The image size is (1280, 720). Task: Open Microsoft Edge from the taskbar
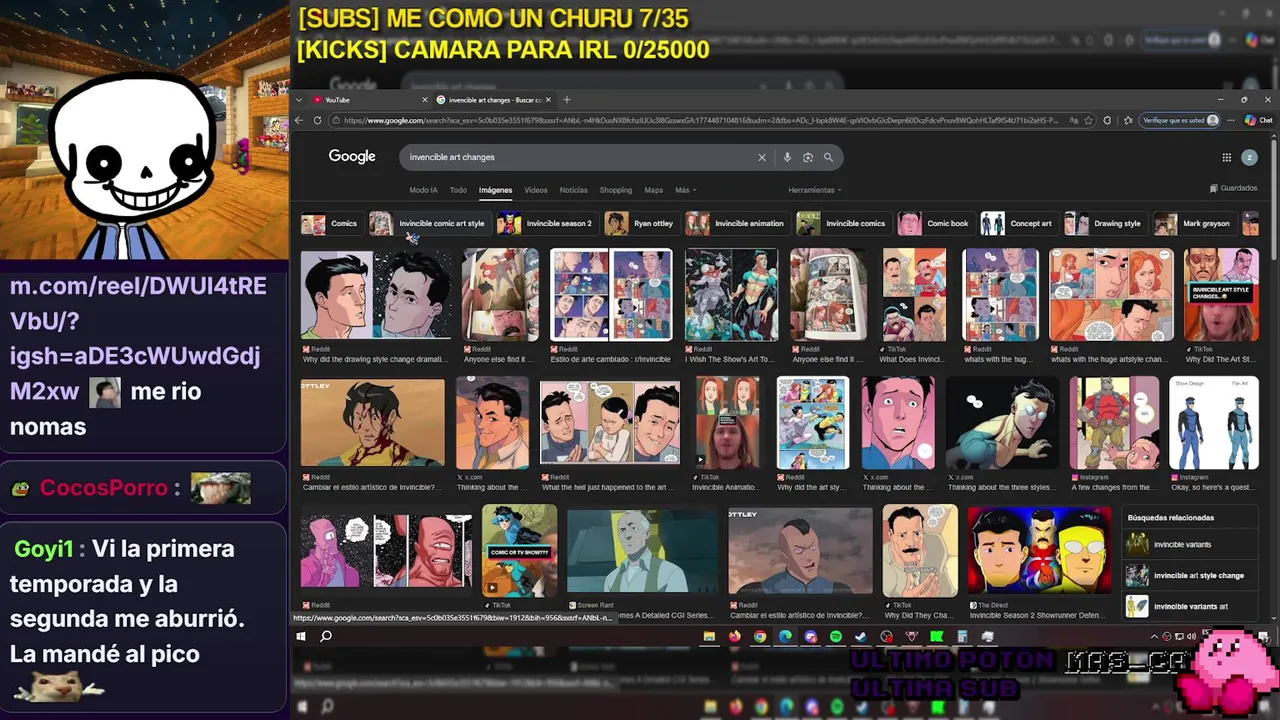(785, 636)
